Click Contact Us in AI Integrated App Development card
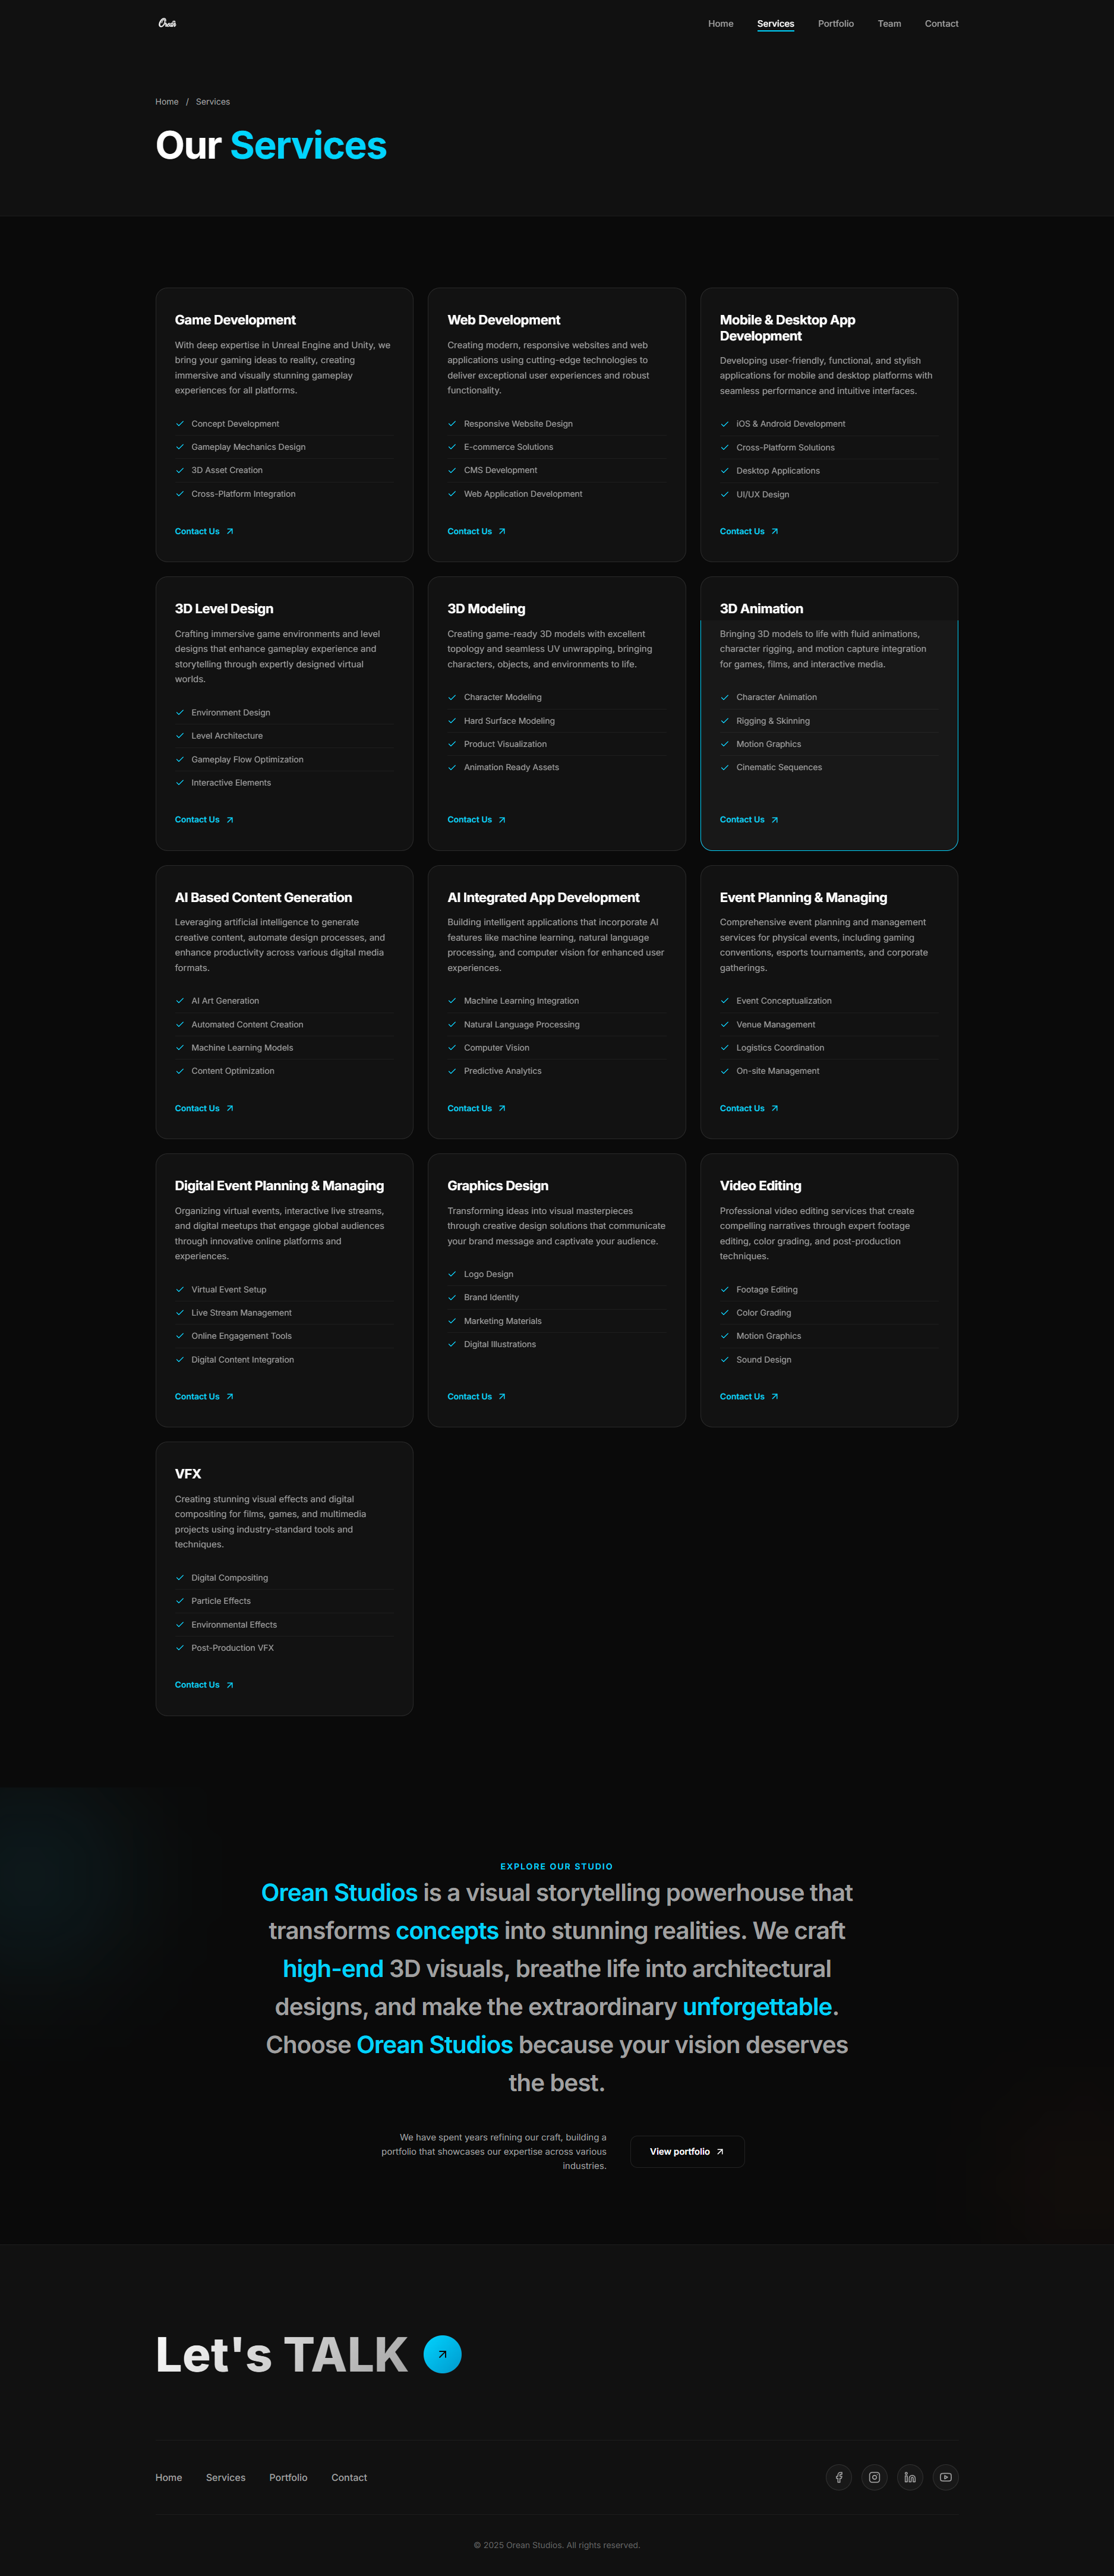The width and height of the screenshot is (1114, 2576). click(476, 1109)
